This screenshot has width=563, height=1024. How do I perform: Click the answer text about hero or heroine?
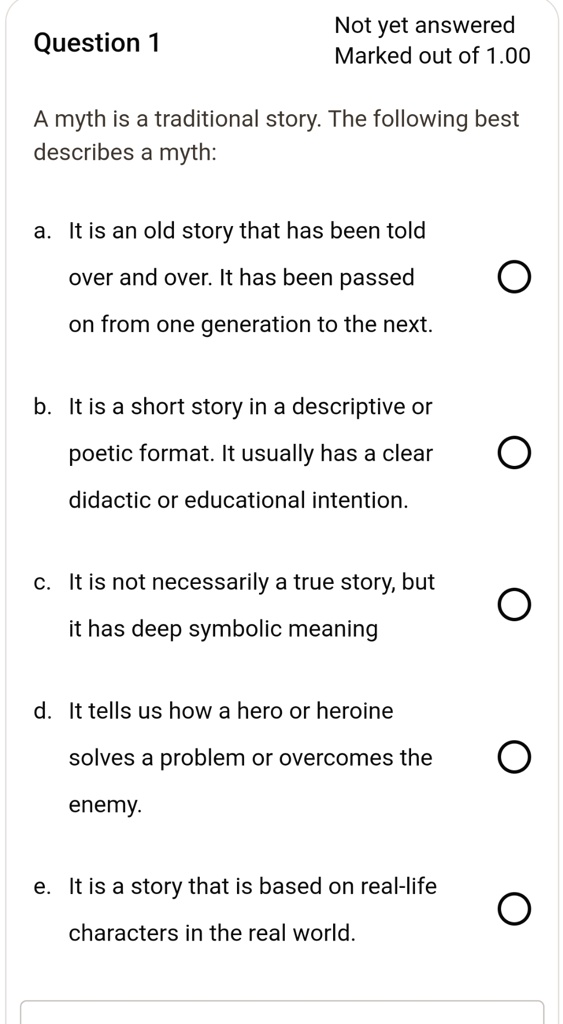tap(251, 758)
